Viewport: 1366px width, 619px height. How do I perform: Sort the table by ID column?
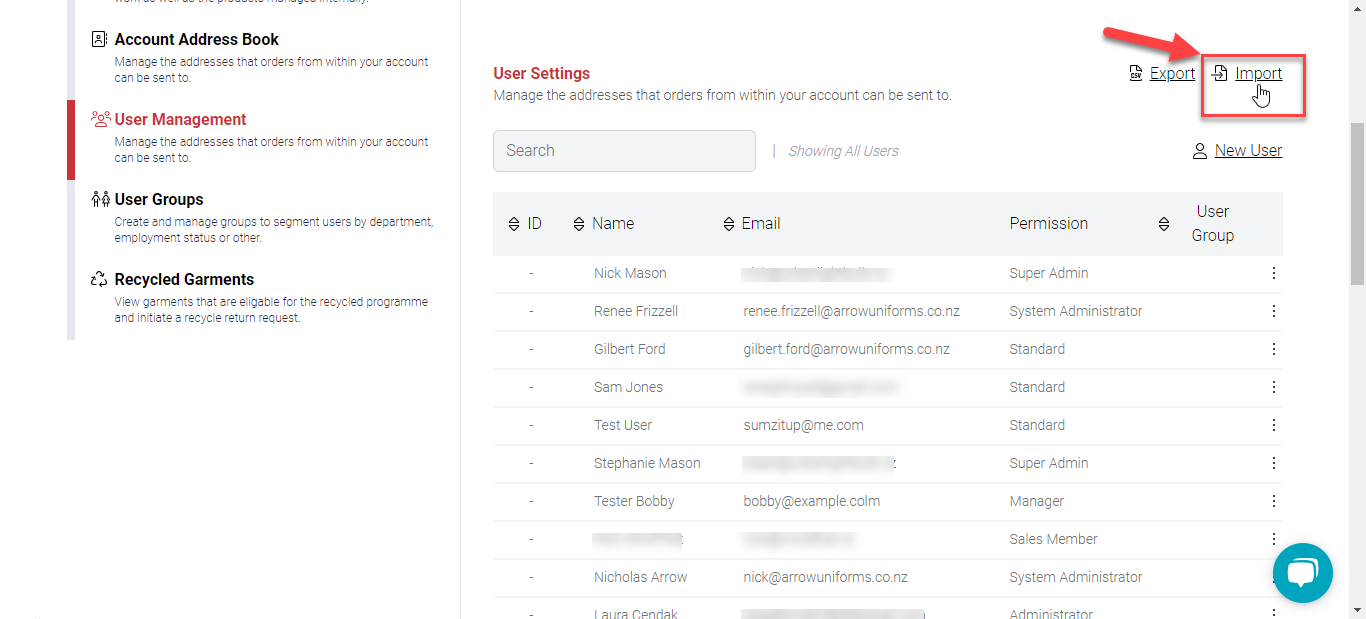pos(514,224)
